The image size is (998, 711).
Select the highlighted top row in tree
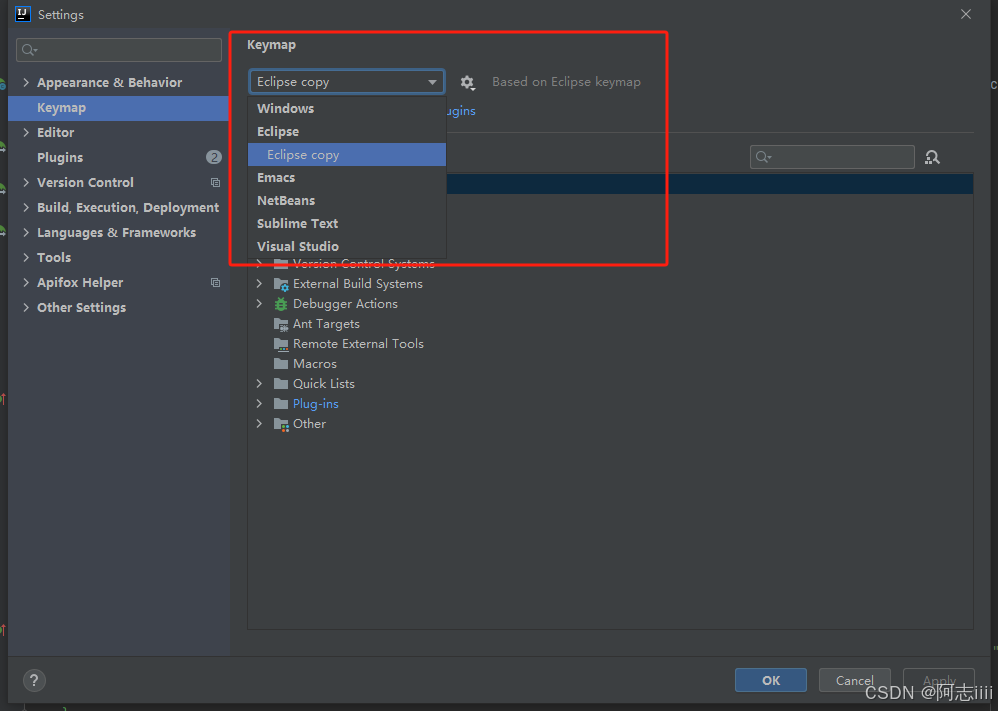click(x=710, y=184)
